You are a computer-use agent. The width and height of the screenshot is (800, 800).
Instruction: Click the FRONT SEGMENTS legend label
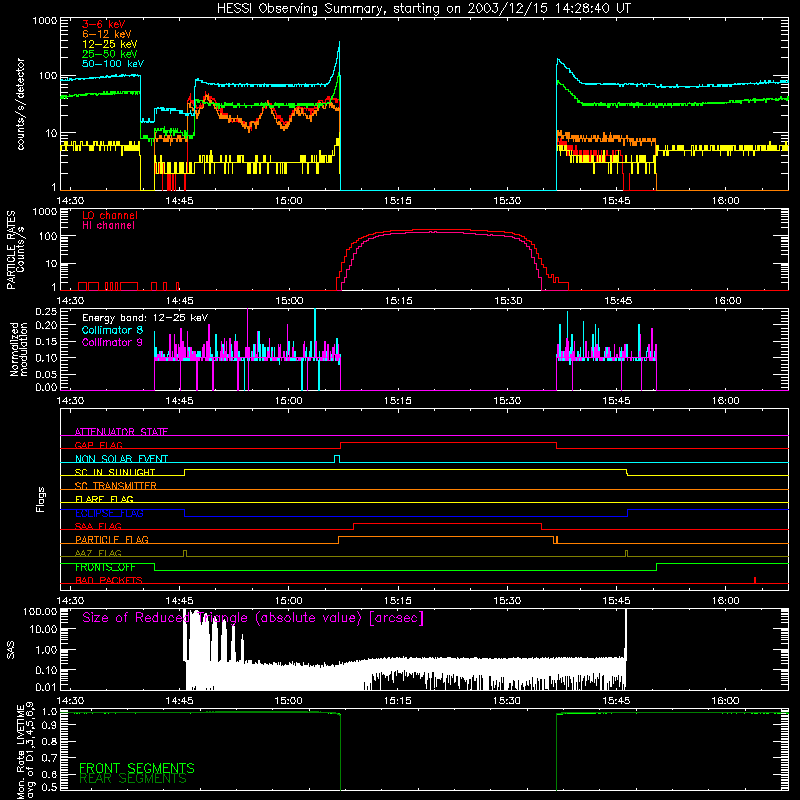pos(137,768)
